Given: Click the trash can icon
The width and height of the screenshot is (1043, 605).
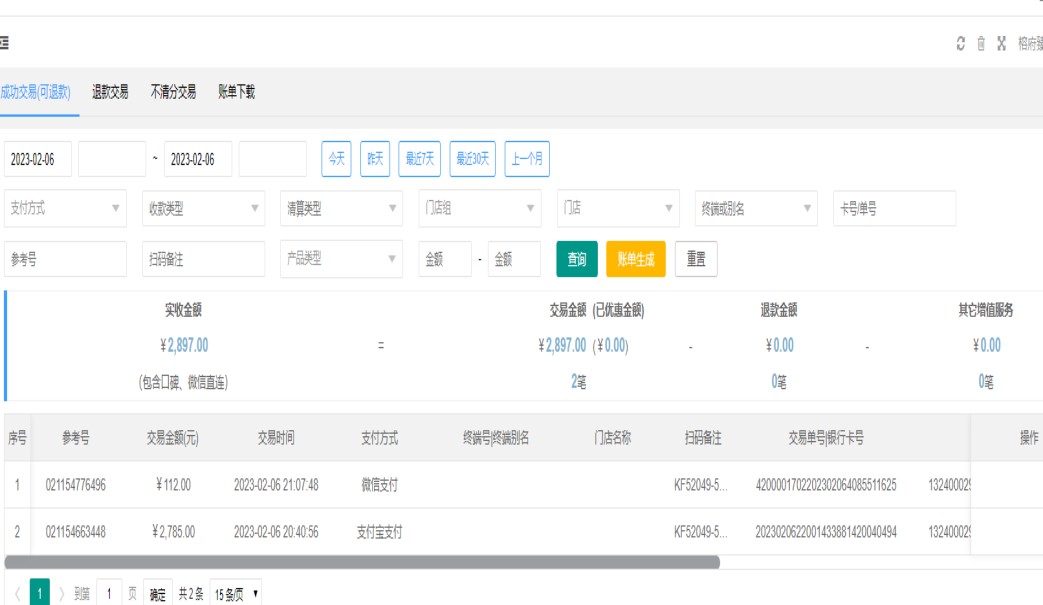Looking at the screenshot, I should (981, 43).
